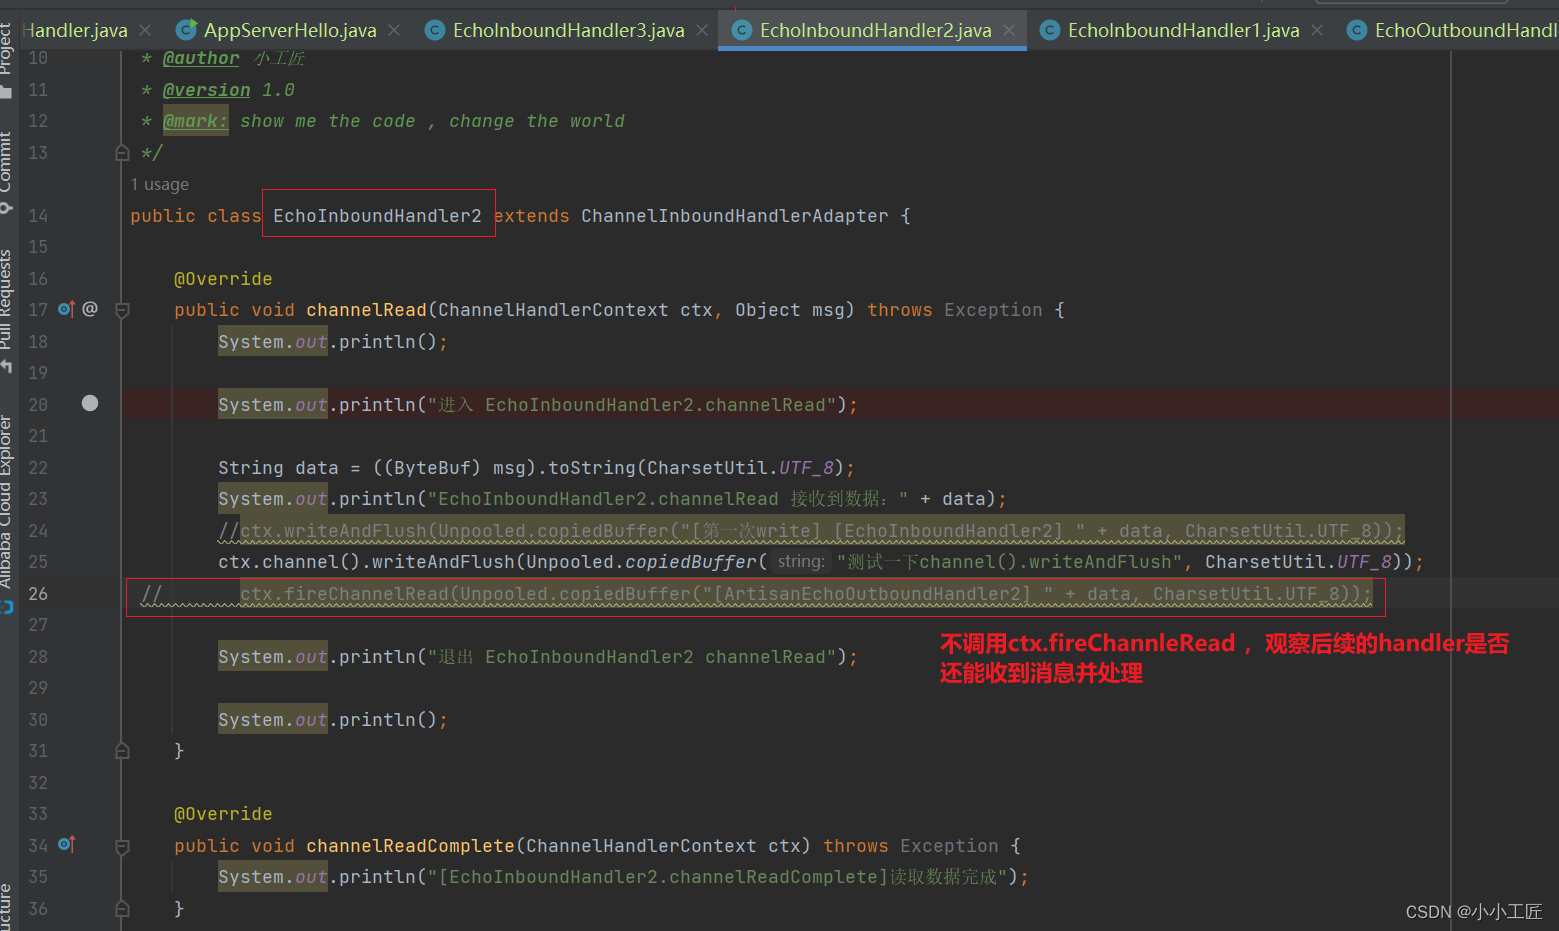Show usages via the '1 usage' hint

pos(159,184)
